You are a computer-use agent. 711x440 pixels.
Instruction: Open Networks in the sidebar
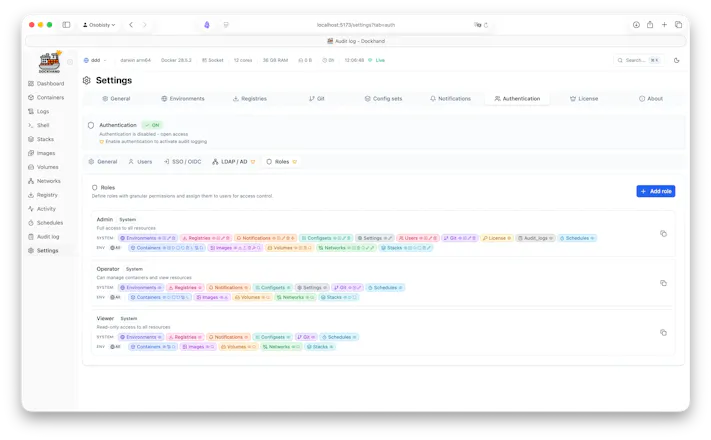pyautogui.click(x=44, y=181)
